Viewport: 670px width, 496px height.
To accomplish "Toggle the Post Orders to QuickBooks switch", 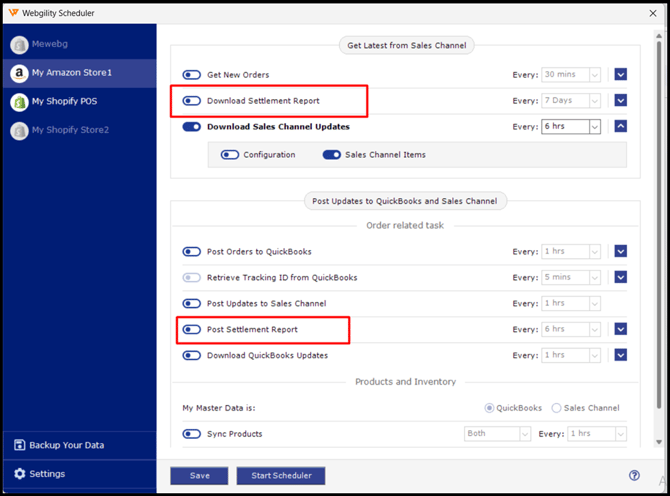I will tap(191, 251).
